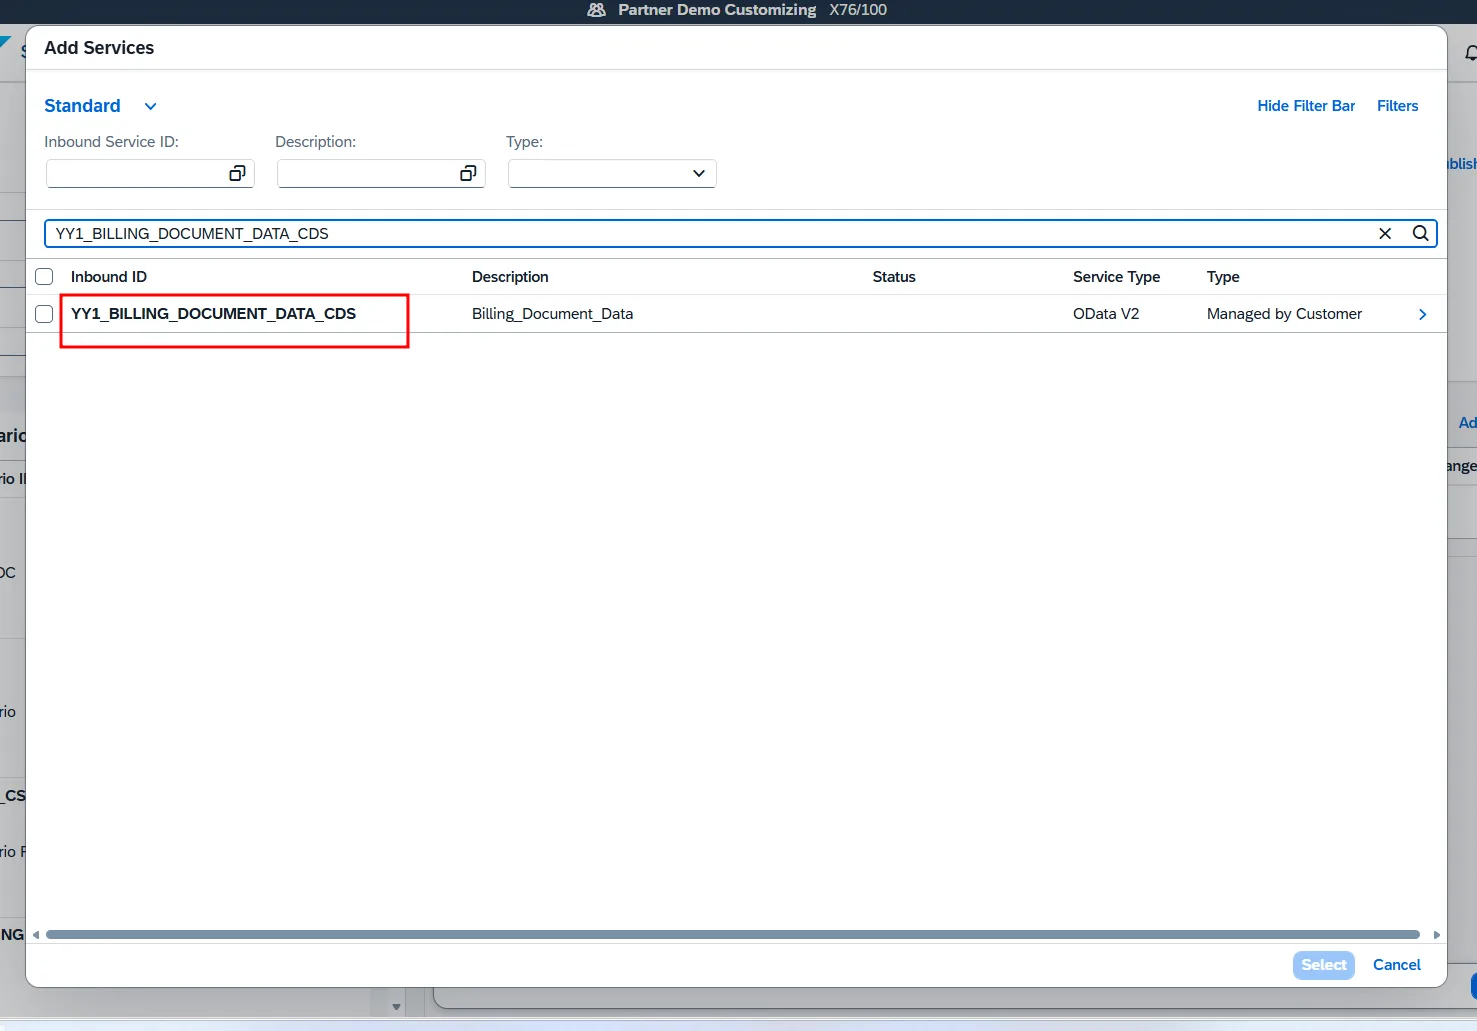
Task: Sort by the Inbound ID column header
Action: pos(109,277)
